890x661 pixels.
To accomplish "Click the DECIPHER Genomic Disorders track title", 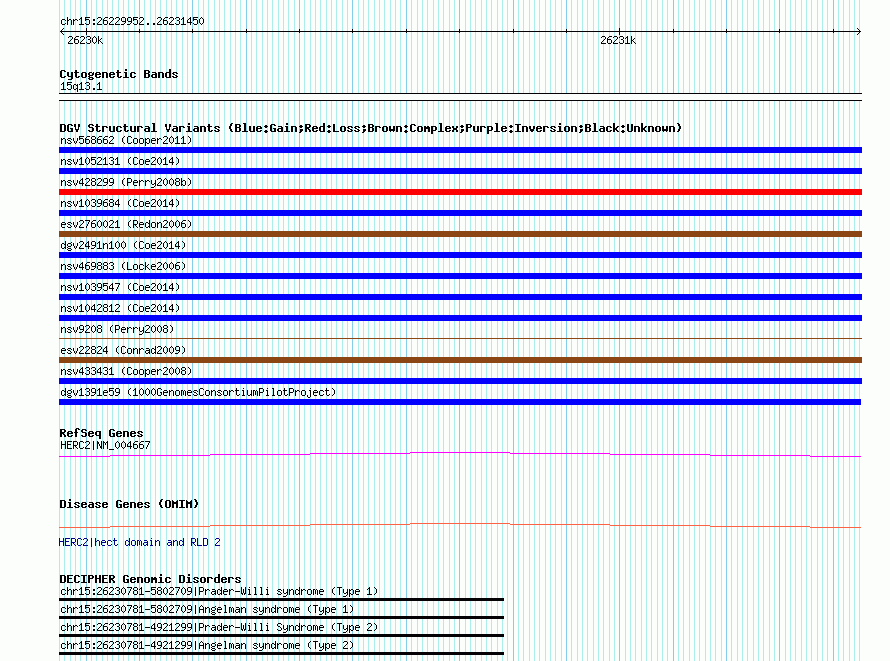I will coord(150,579).
